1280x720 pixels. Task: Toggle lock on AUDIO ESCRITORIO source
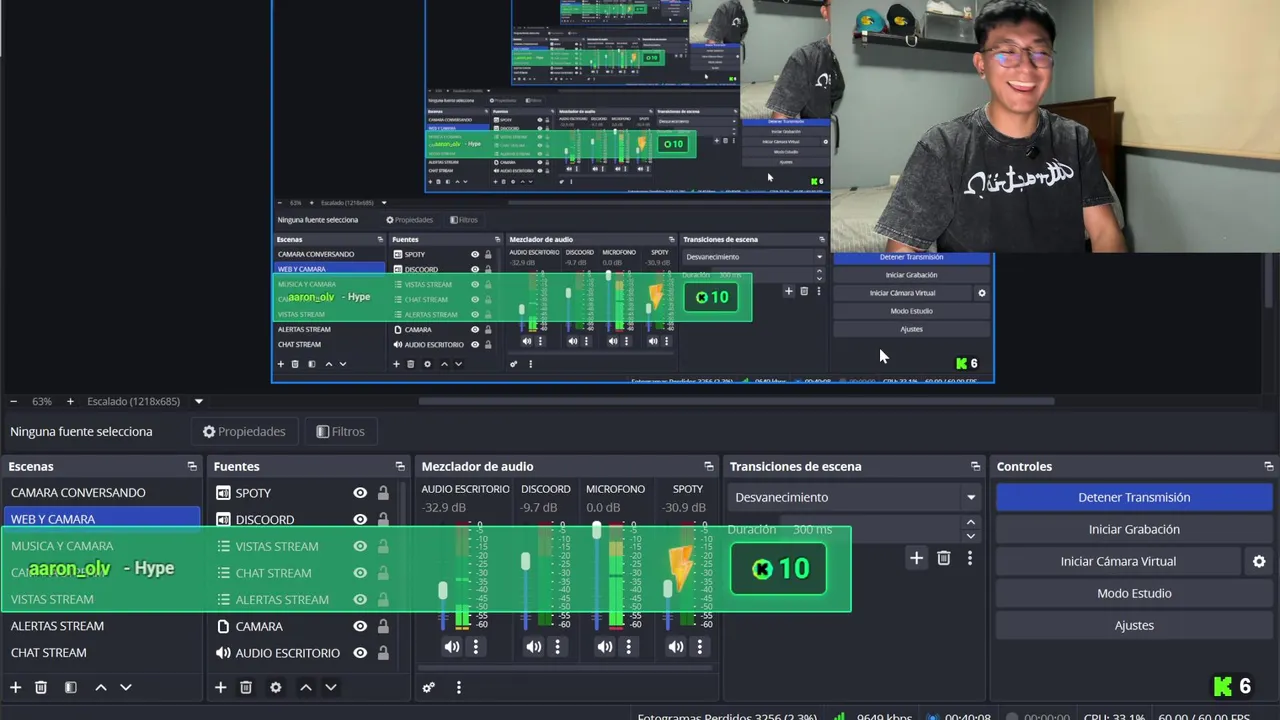pos(383,653)
